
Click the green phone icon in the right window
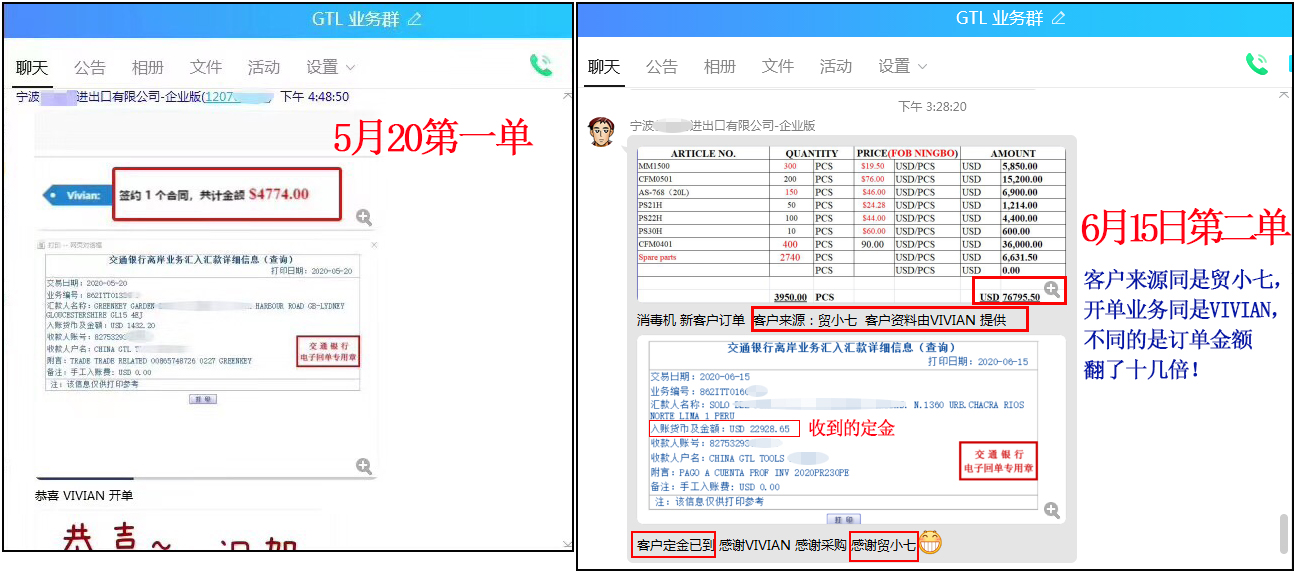[x=1256, y=65]
